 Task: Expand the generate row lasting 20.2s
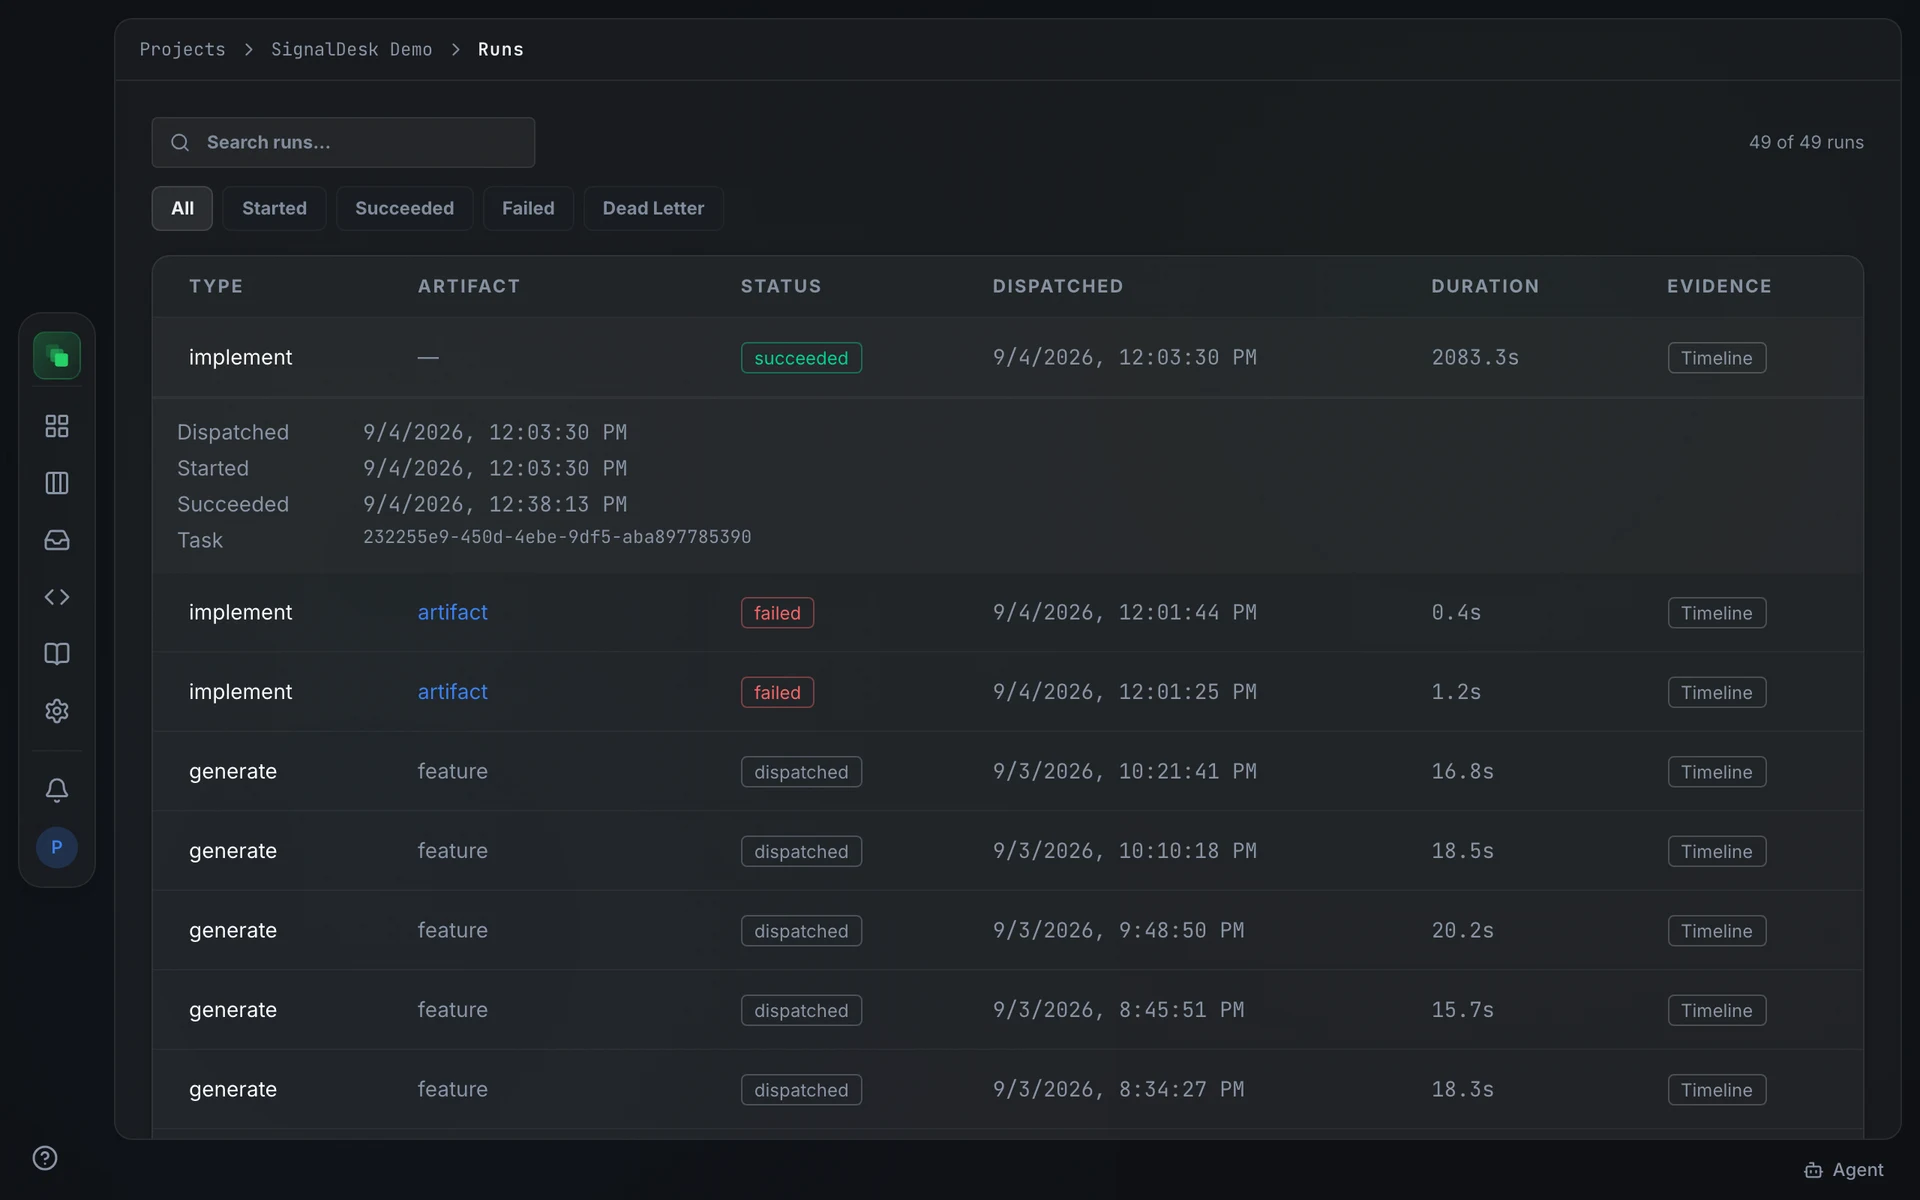pyautogui.click(x=1007, y=931)
